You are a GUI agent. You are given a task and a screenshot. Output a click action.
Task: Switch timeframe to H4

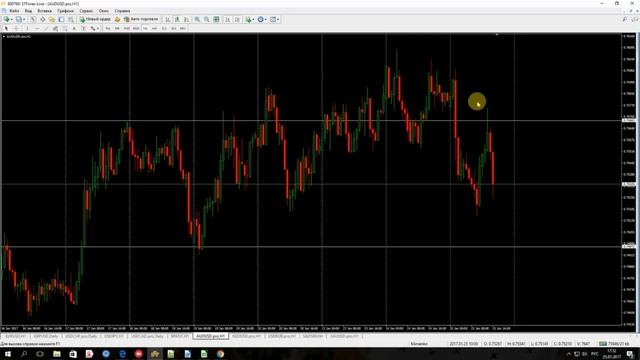(155, 28)
